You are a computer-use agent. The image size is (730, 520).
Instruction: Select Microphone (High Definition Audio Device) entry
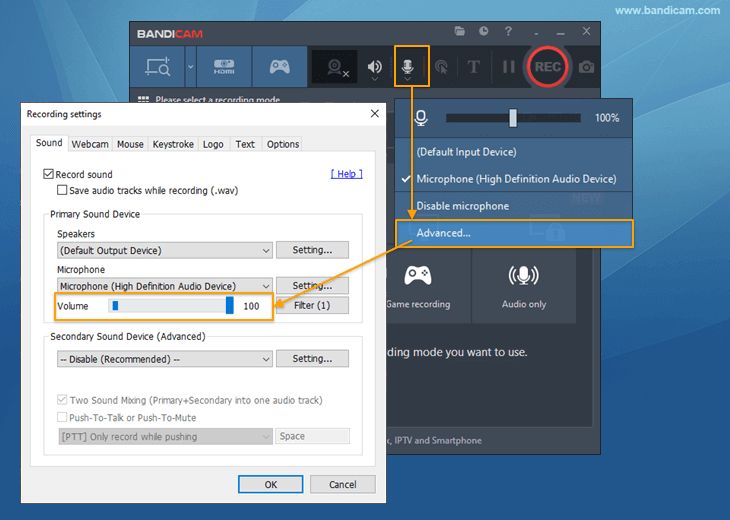(516, 179)
